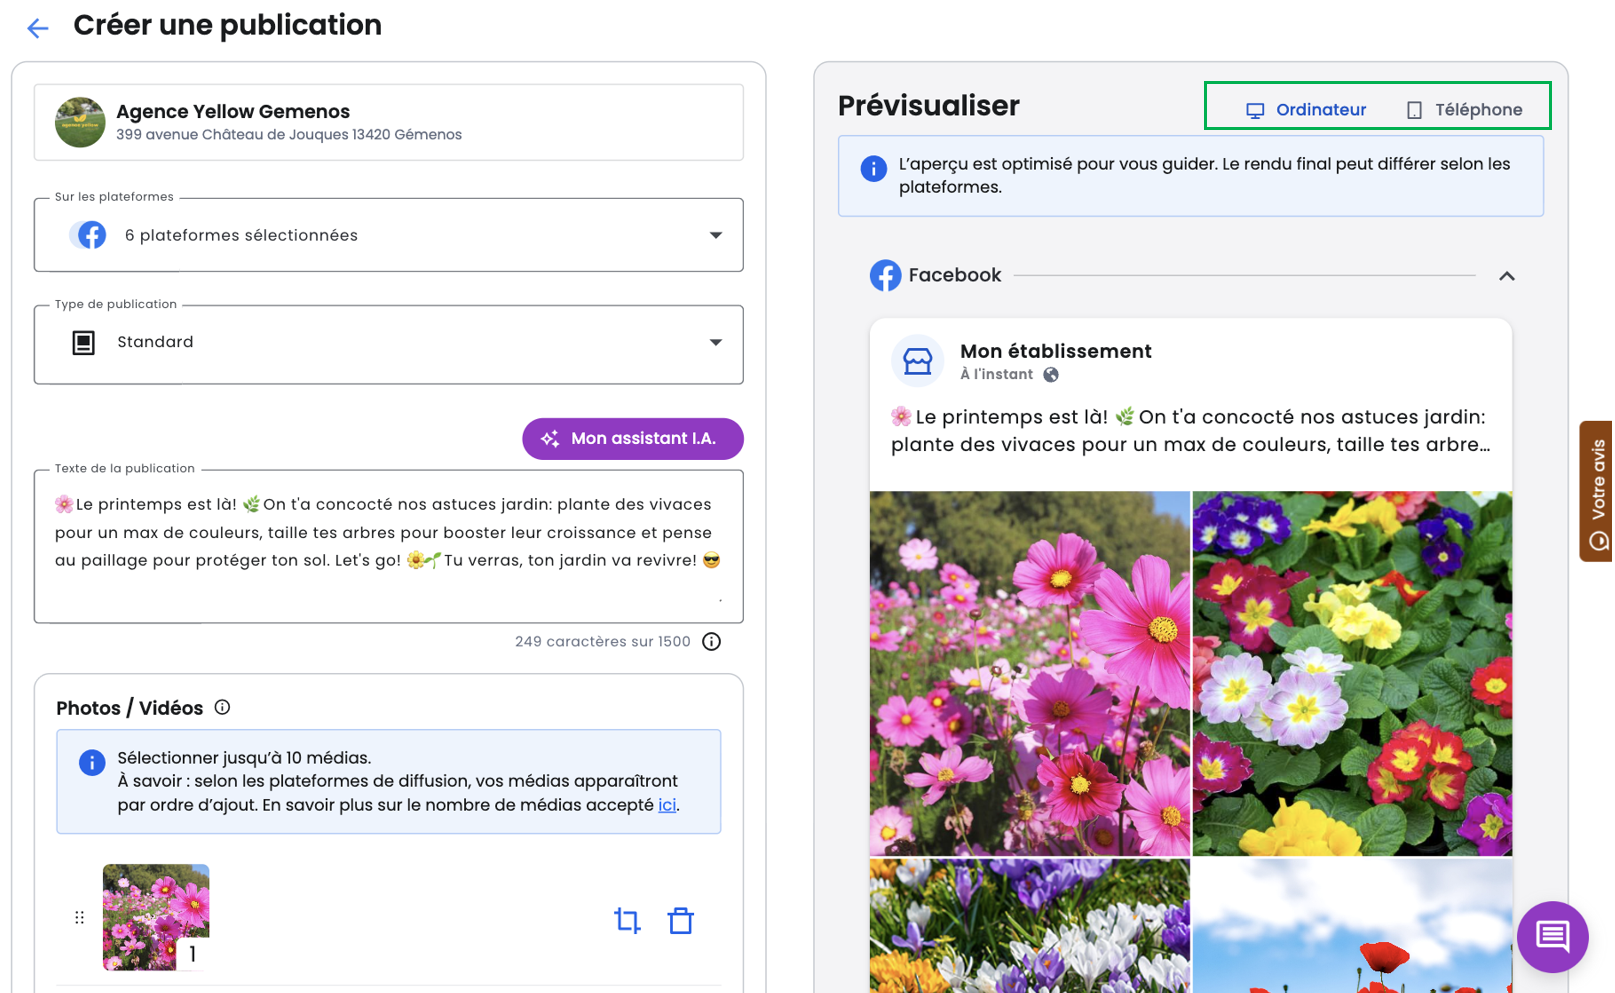Follow the 'ici' link about media

(x=666, y=805)
